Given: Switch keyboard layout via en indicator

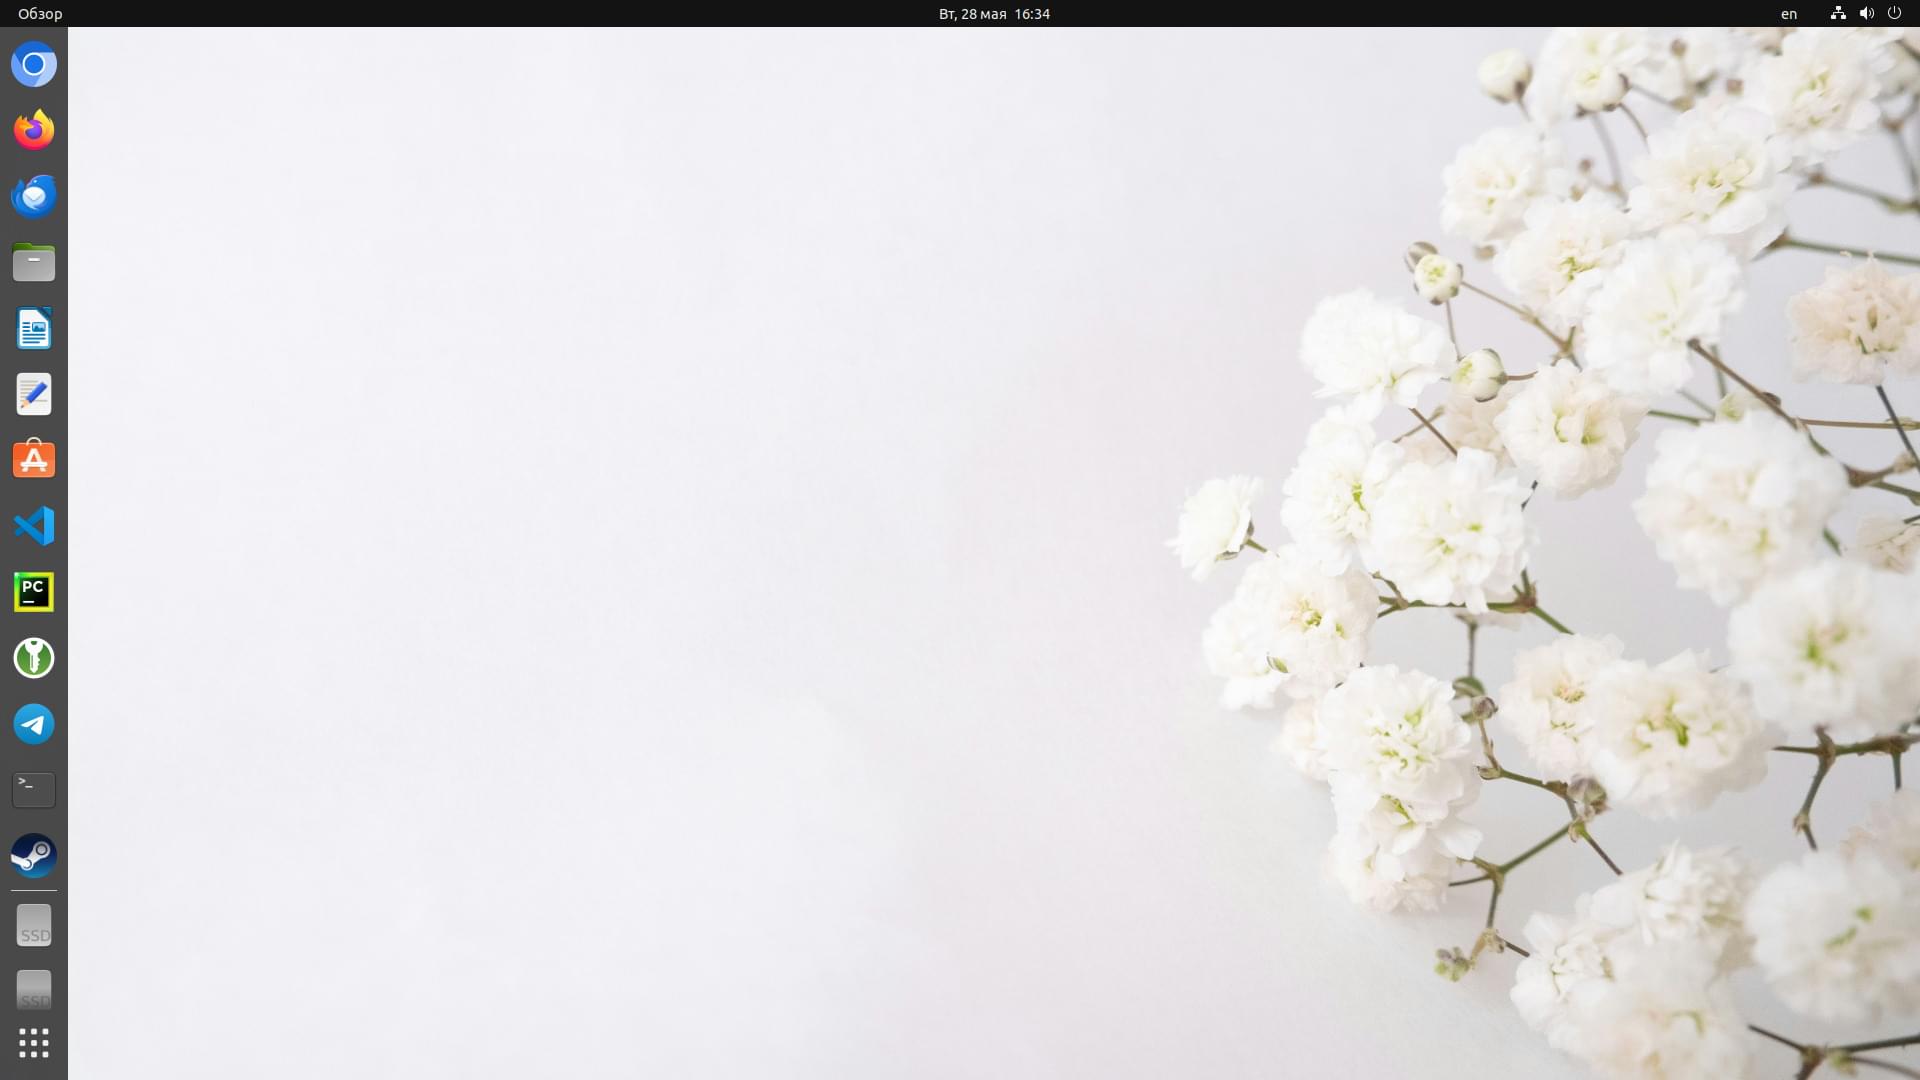Looking at the screenshot, I should pos(1789,13).
